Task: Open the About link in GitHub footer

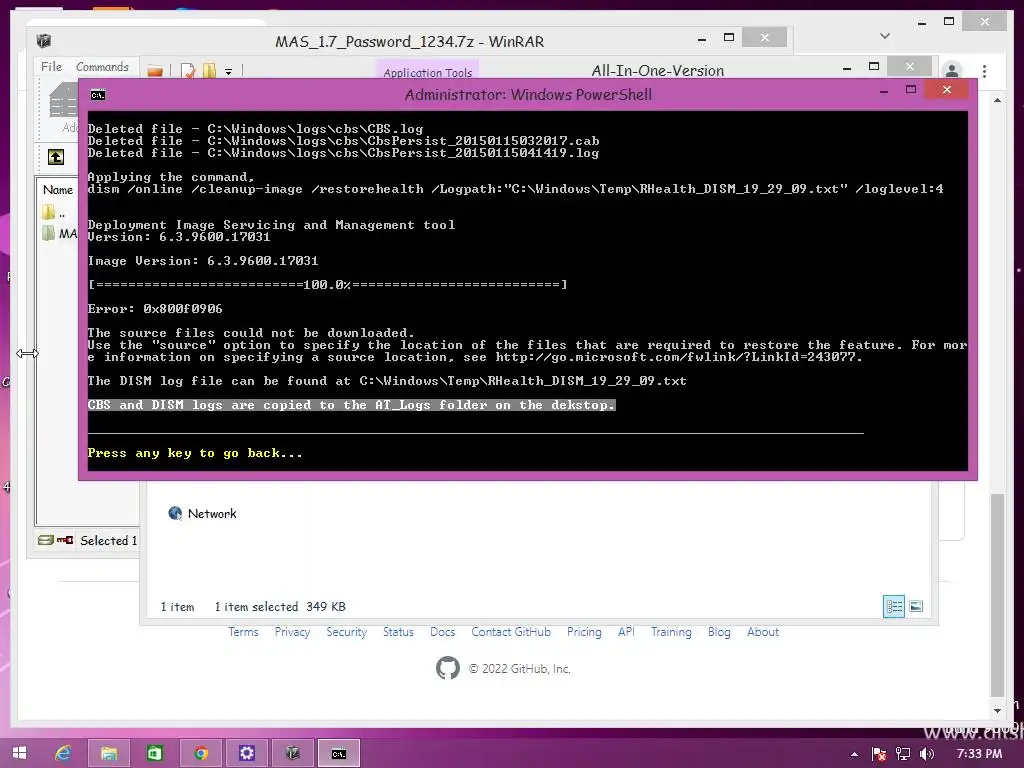Action: 763,632
